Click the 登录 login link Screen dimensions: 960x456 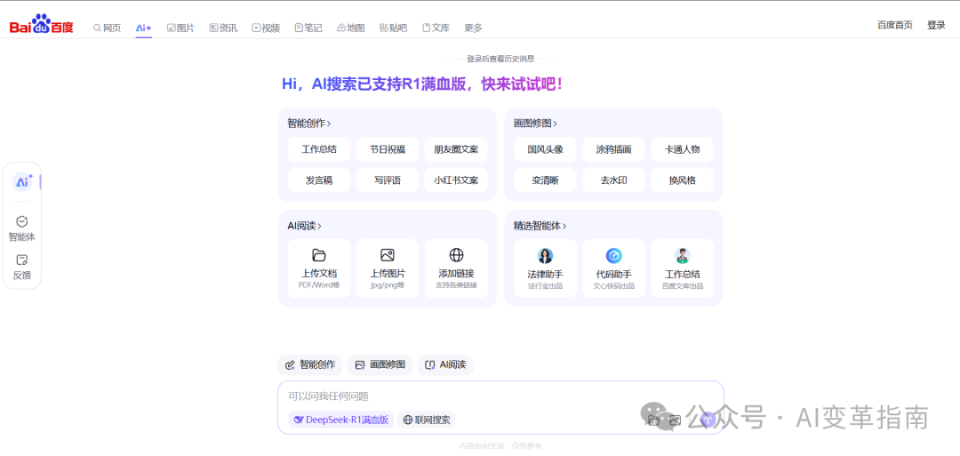936,25
